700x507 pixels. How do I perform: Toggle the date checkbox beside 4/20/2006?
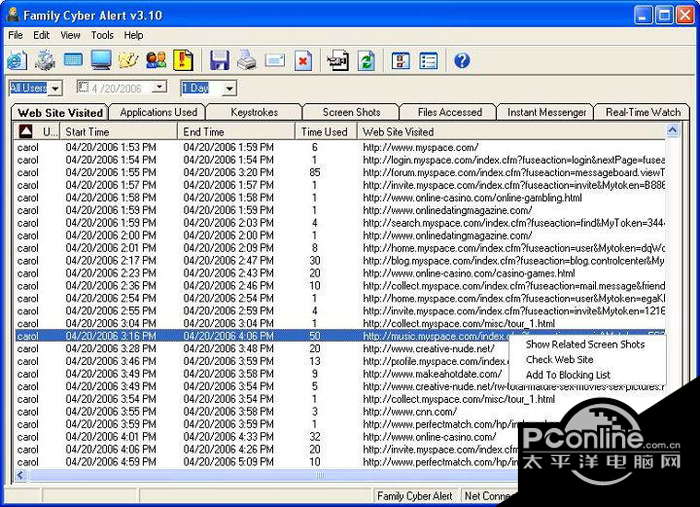click(x=83, y=87)
